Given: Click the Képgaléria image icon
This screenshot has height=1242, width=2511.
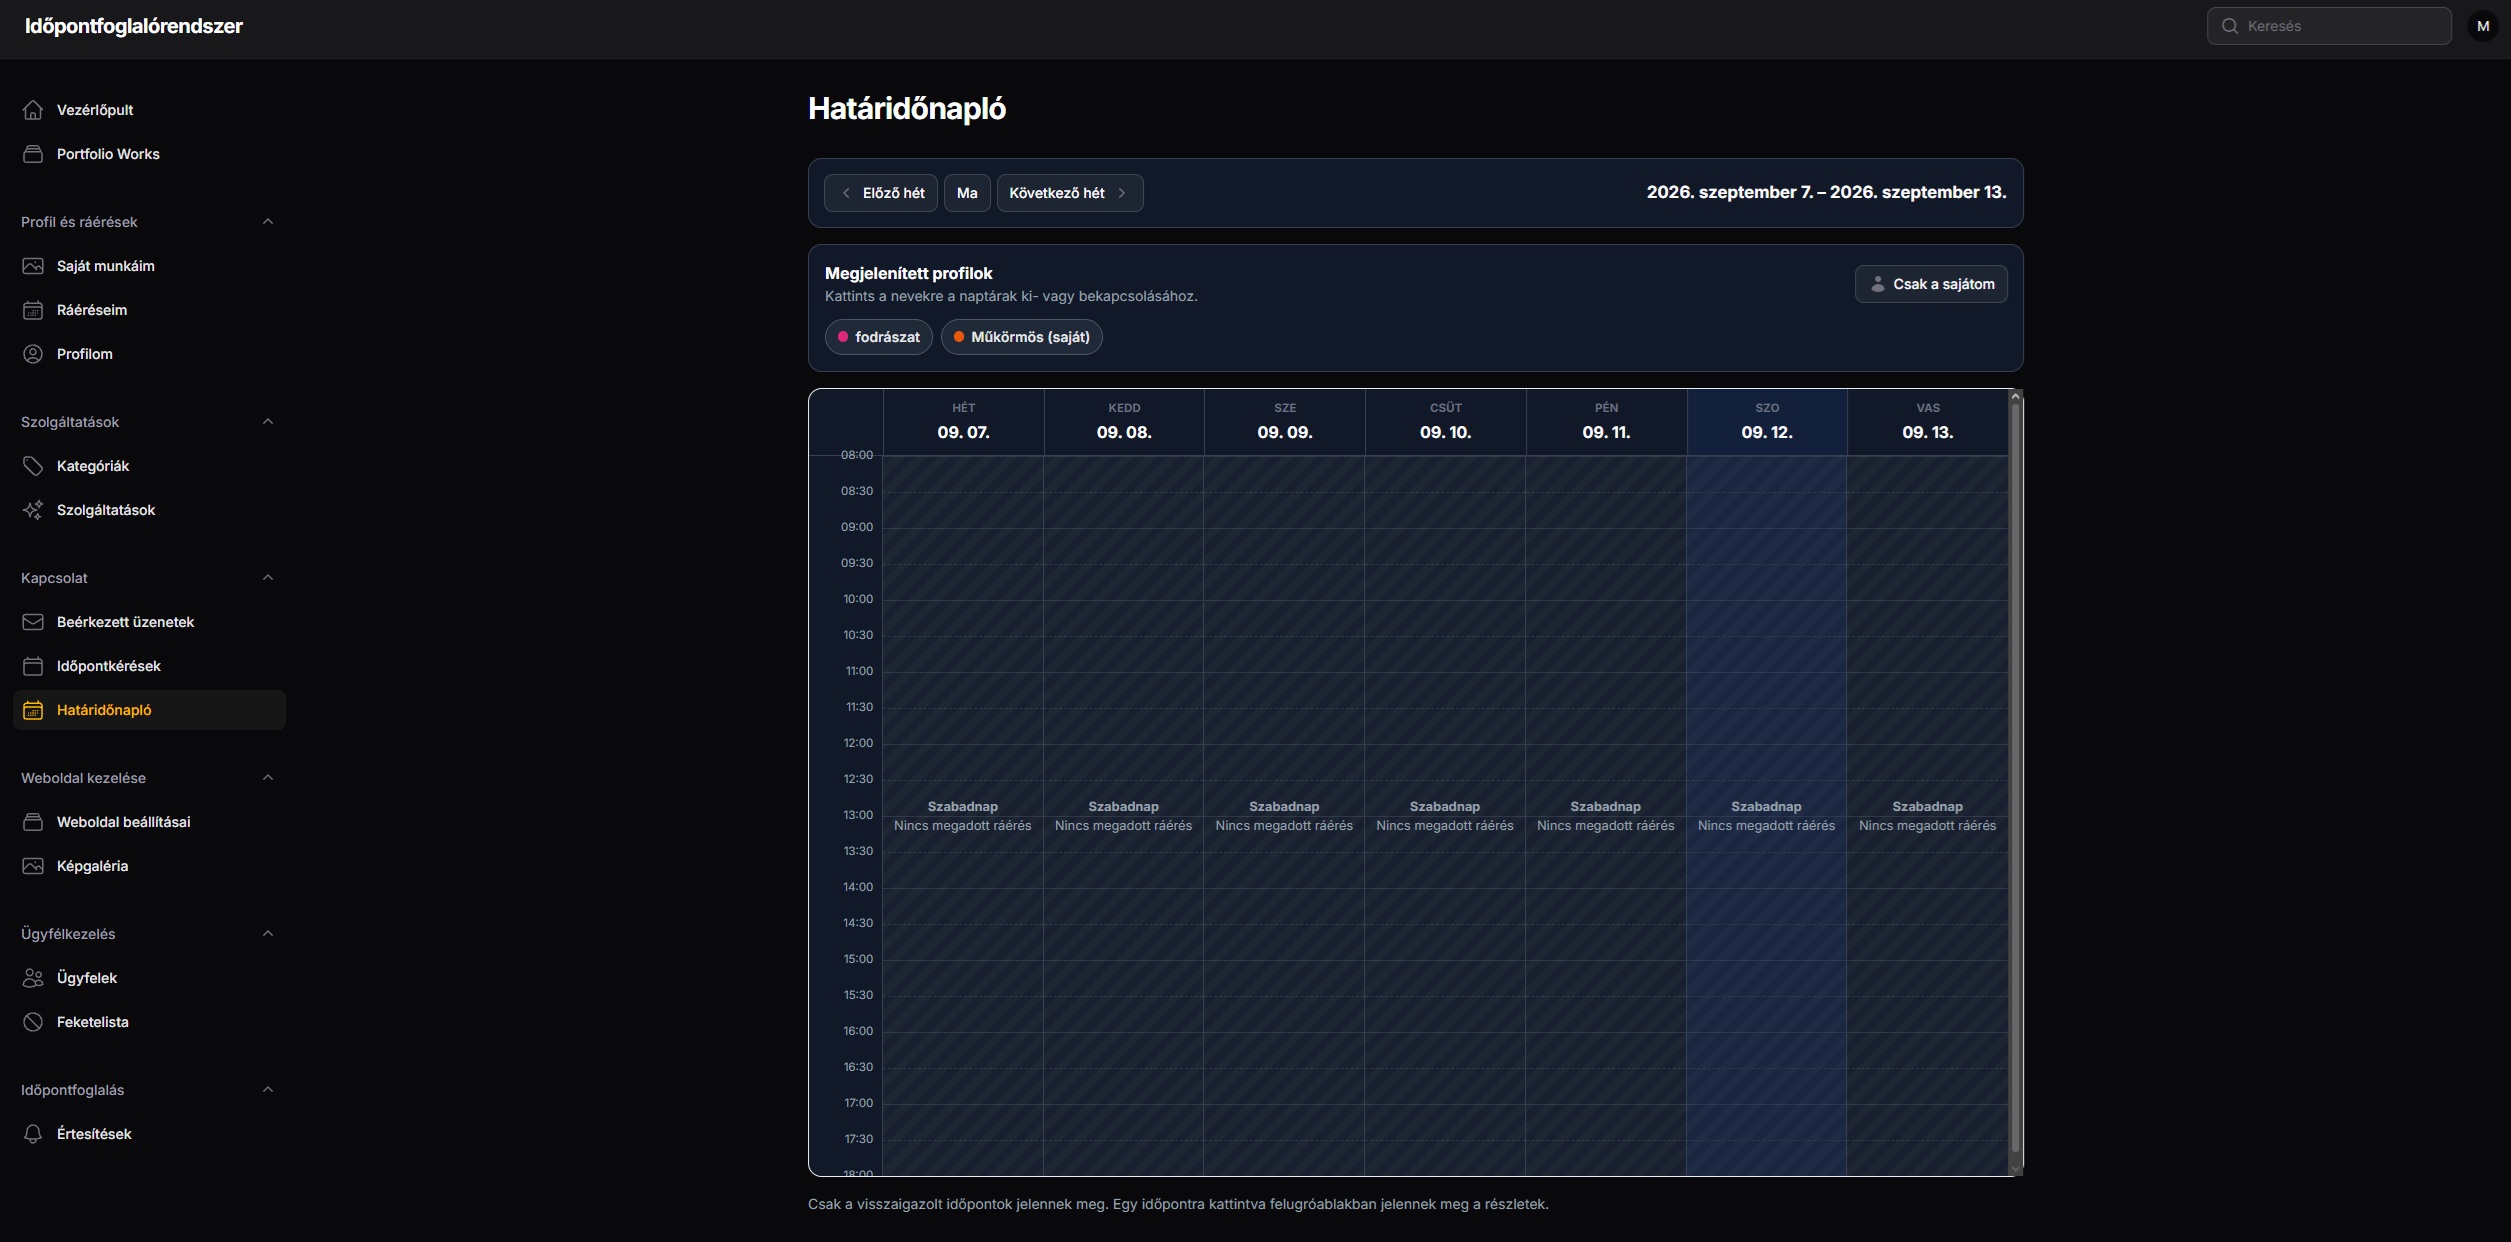Looking at the screenshot, I should pyautogui.click(x=33, y=866).
